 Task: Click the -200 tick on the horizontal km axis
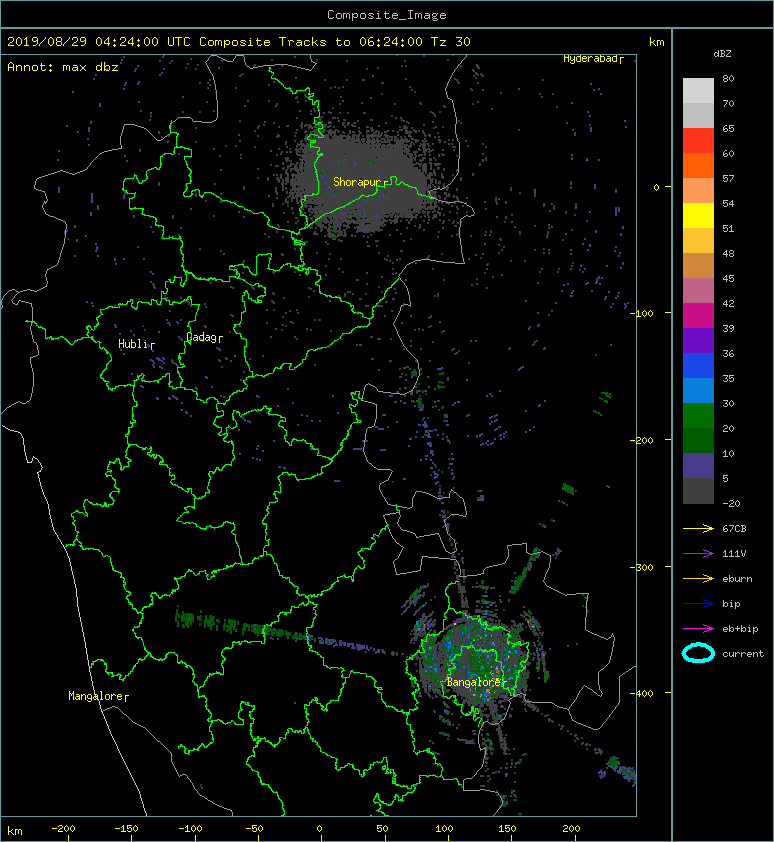tap(63, 829)
